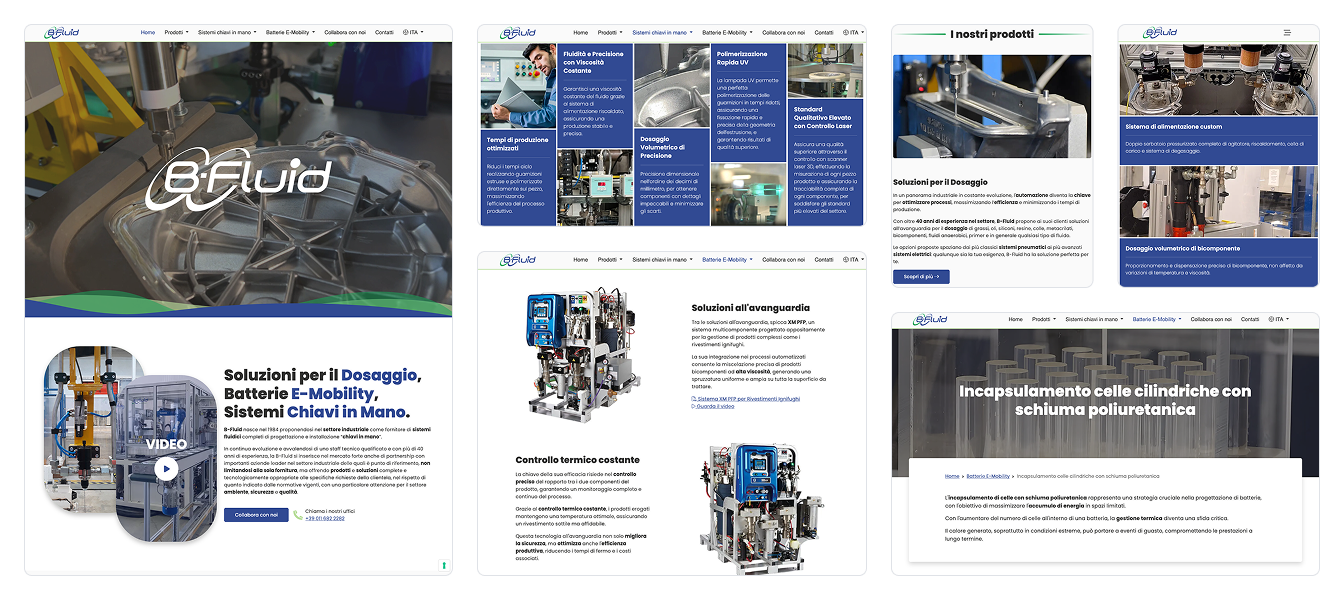Image resolution: width=1344 pixels, height=600 pixels.
Task: Open ITA language dropdown on homepage
Action: point(413,33)
